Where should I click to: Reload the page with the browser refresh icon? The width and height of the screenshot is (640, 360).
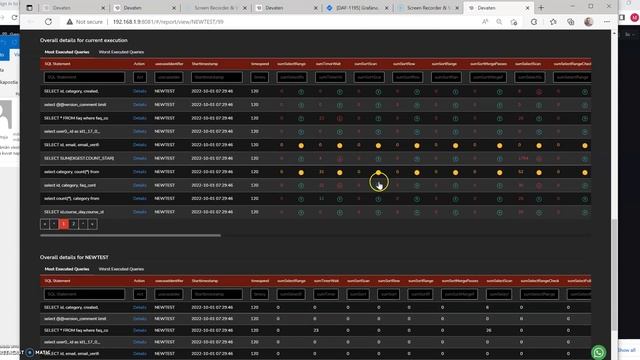click(48, 22)
